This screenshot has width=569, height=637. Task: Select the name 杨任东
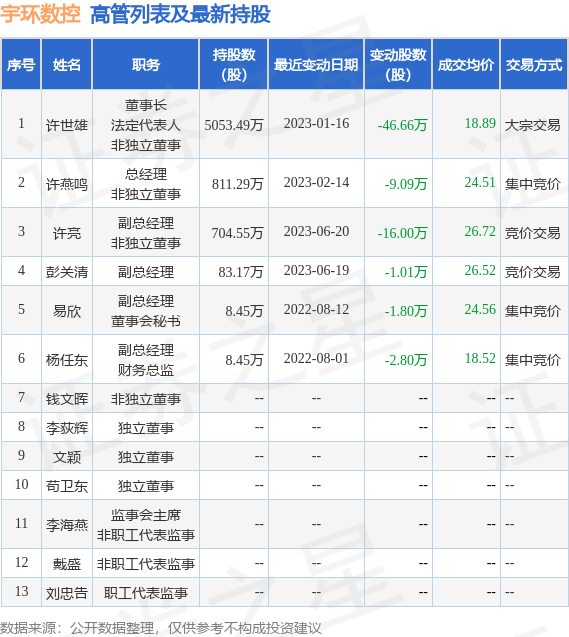click(67, 360)
